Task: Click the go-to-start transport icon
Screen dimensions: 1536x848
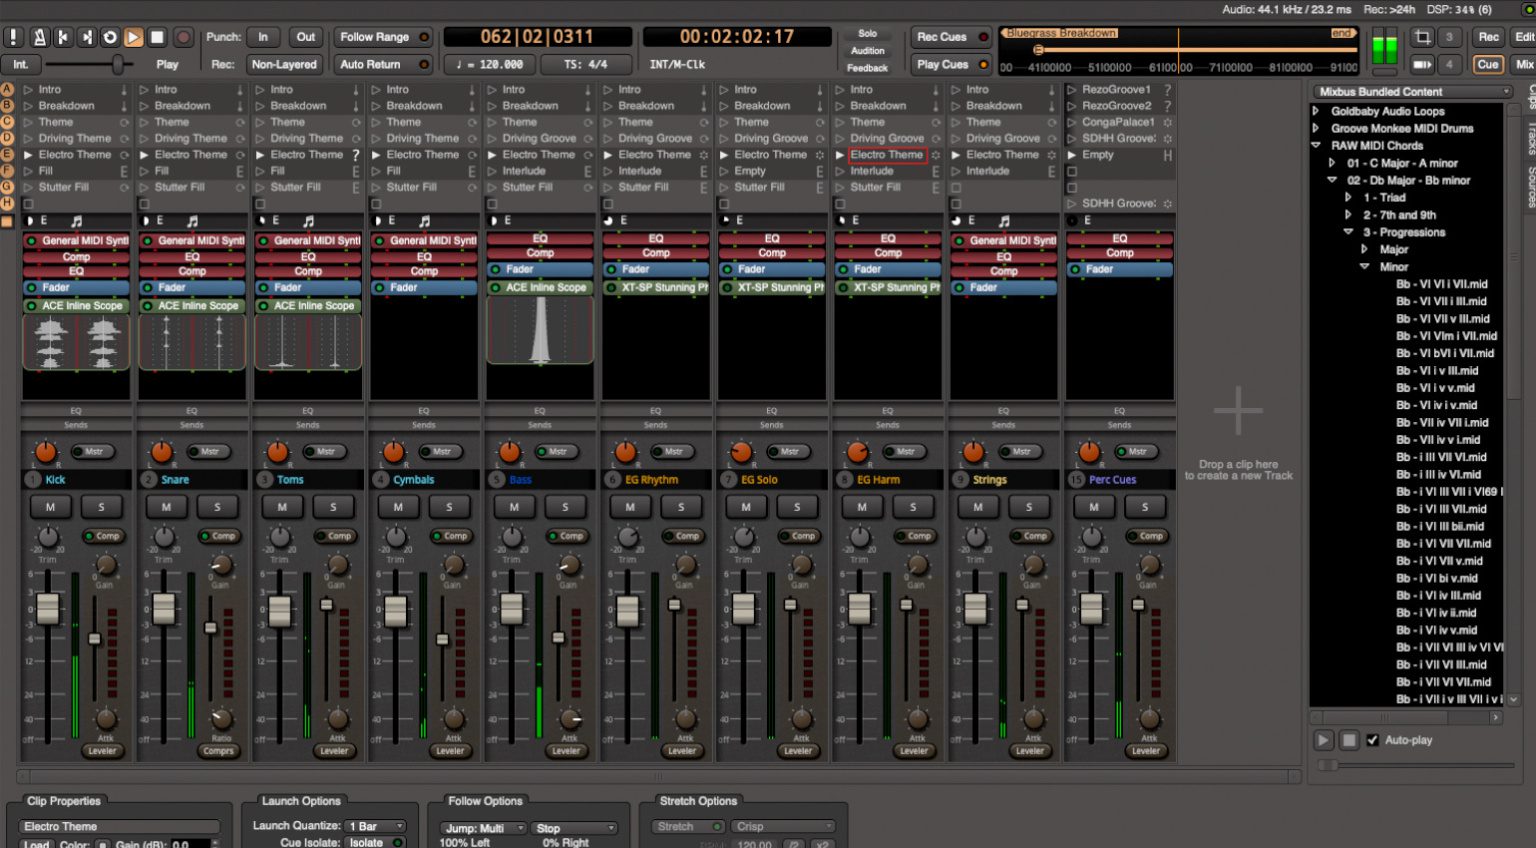Action: (62, 38)
